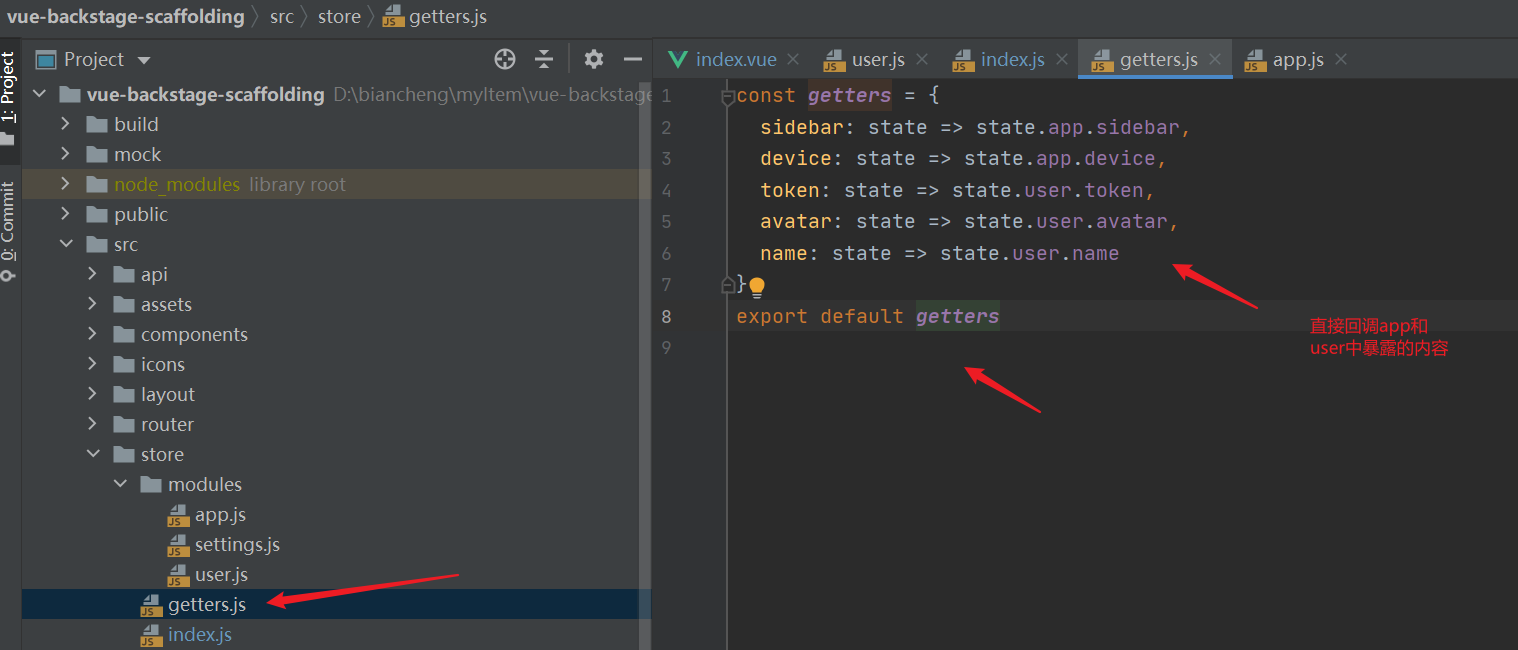Expand the mock folder
The height and width of the screenshot is (650, 1518).
tap(66, 154)
